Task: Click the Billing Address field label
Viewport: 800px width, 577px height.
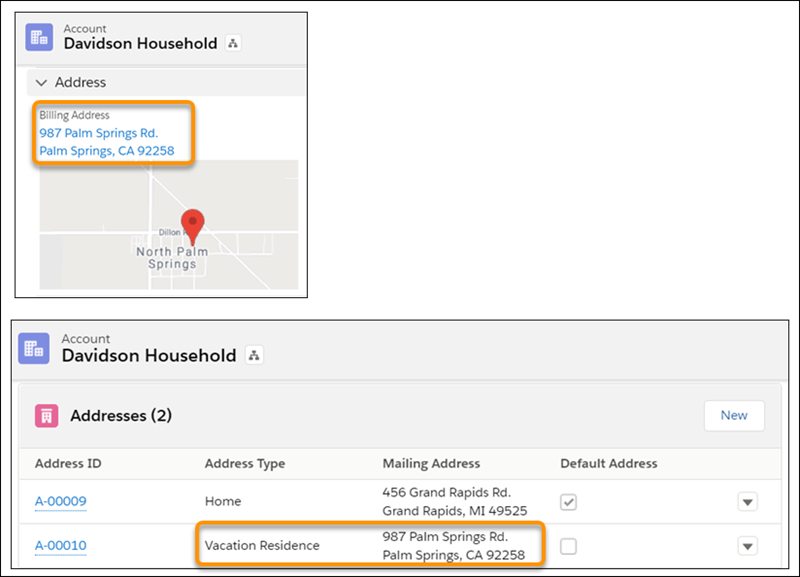Action: click(x=74, y=115)
